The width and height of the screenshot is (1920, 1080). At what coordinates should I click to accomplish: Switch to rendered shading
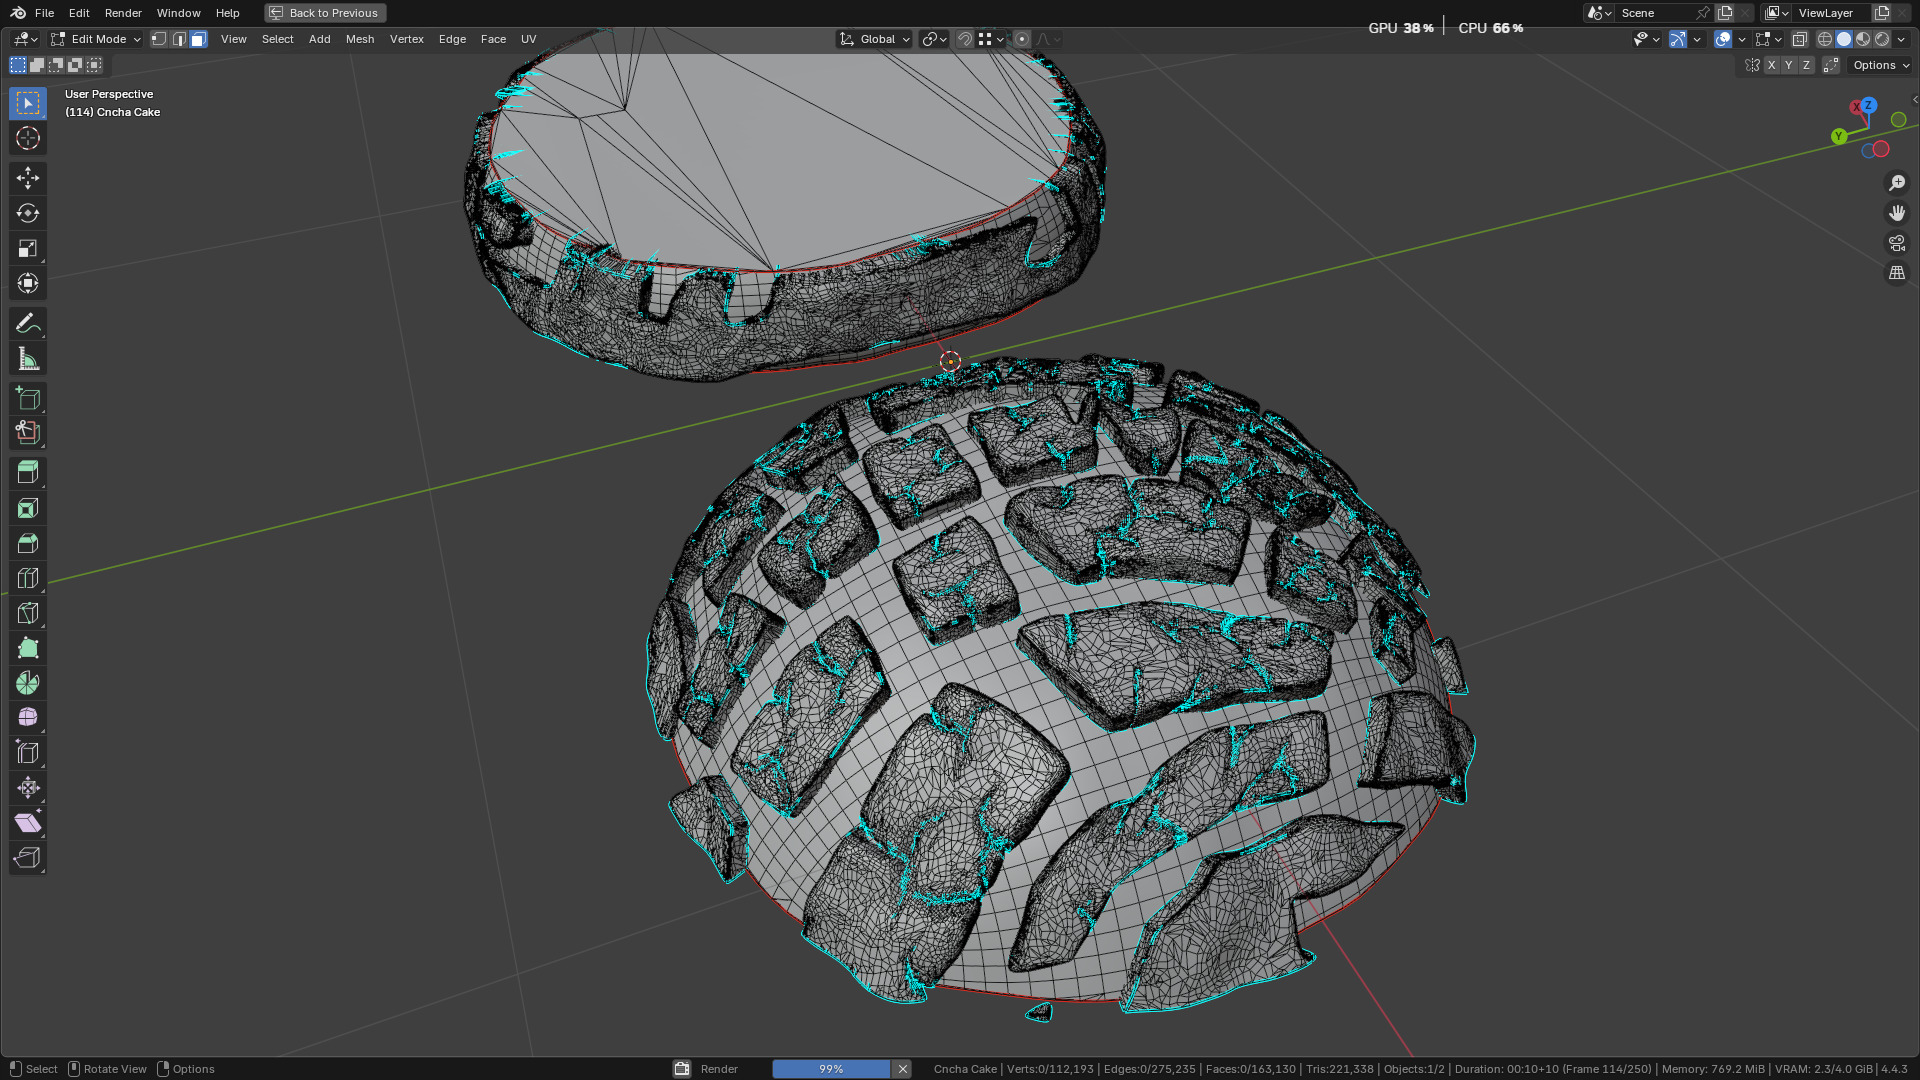pos(1882,39)
